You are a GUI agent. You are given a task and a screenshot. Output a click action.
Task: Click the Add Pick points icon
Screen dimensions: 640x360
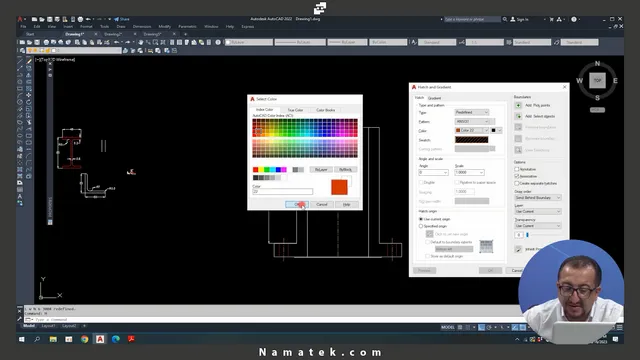point(518,105)
